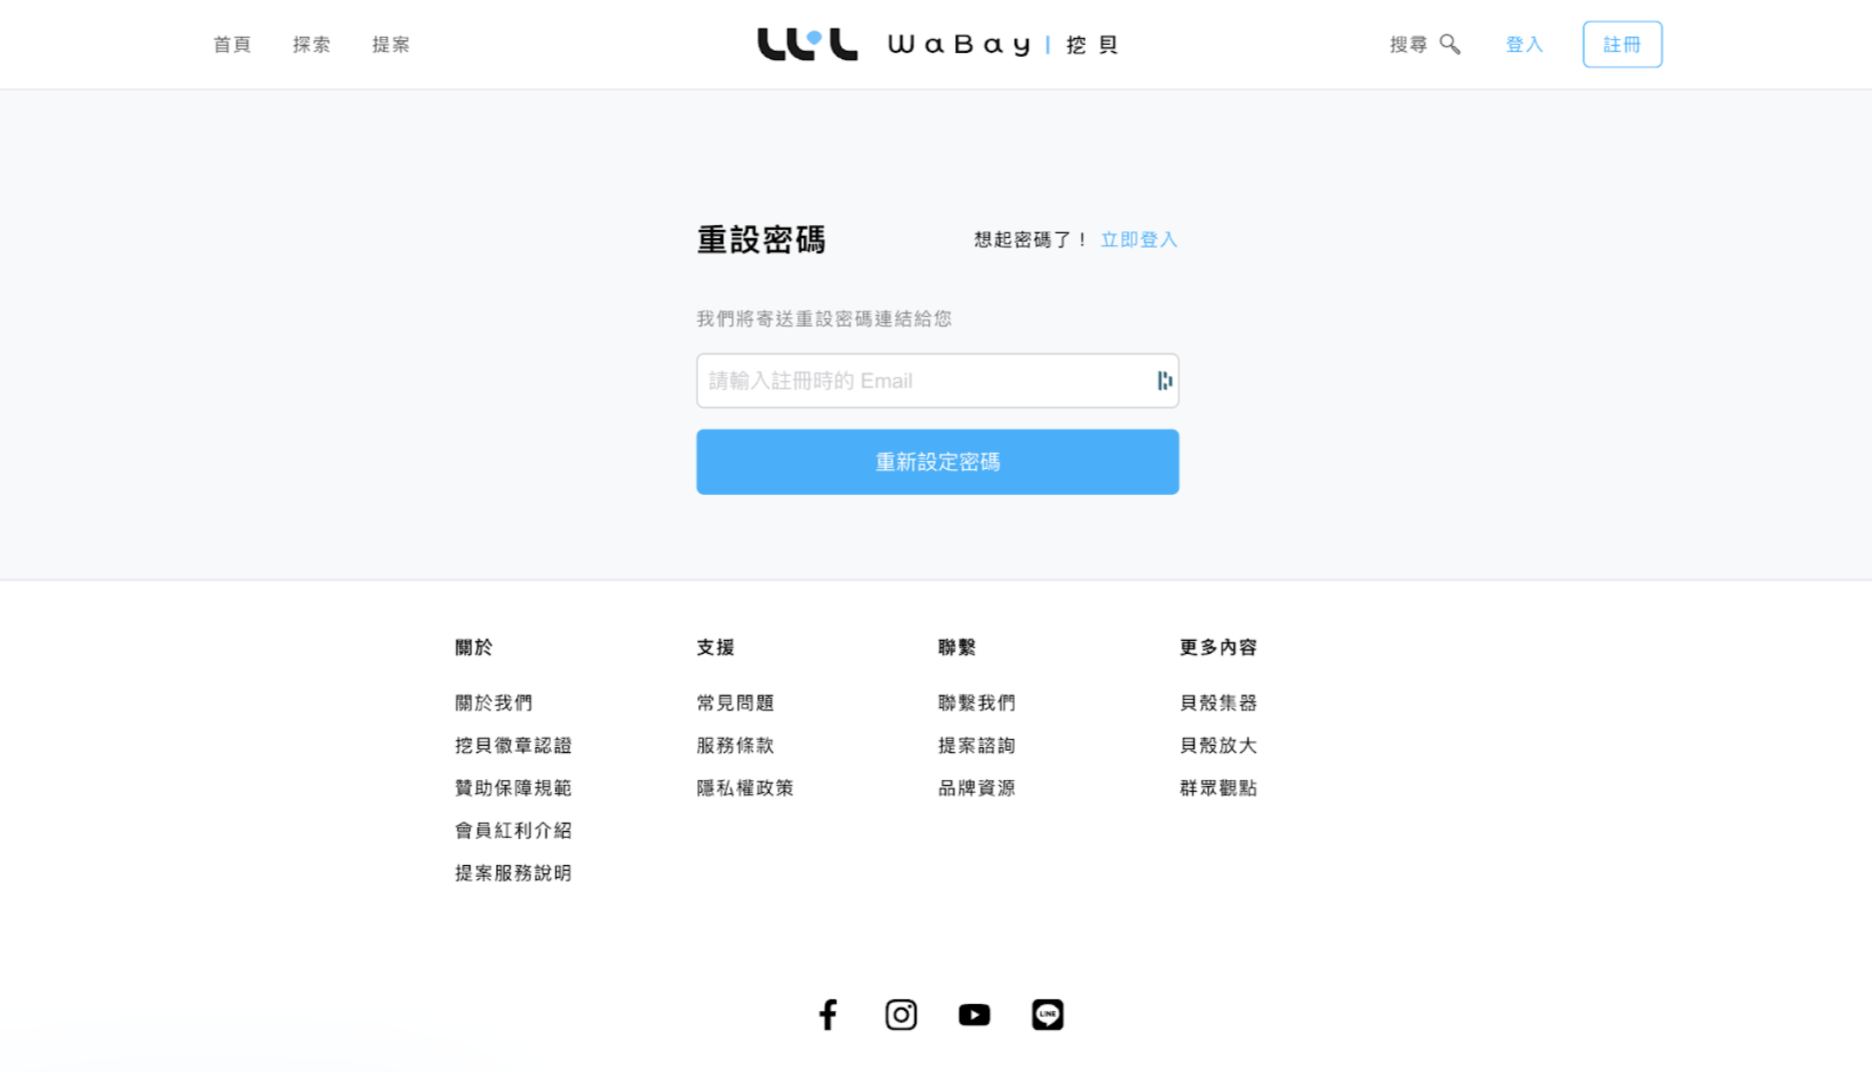Open the LINE social icon

click(x=1047, y=1014)
